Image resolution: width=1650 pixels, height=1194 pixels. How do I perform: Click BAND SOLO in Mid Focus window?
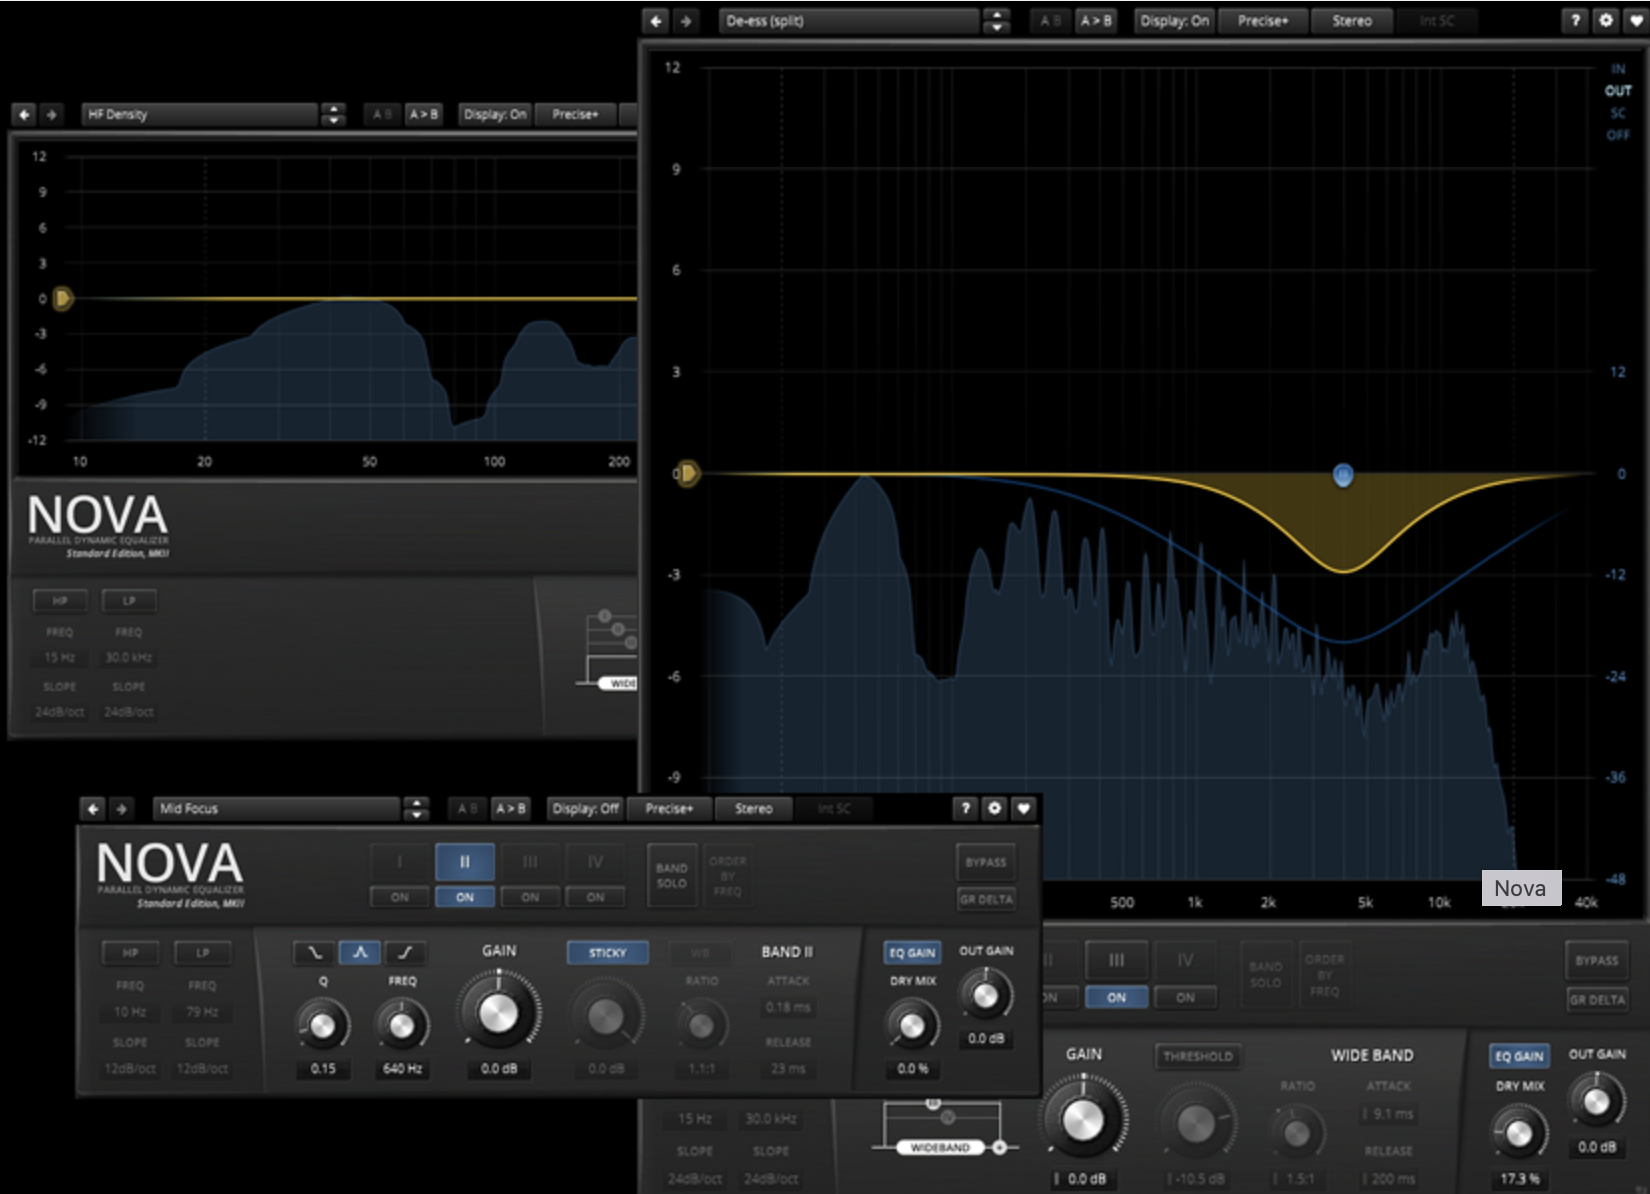point(672,875)
